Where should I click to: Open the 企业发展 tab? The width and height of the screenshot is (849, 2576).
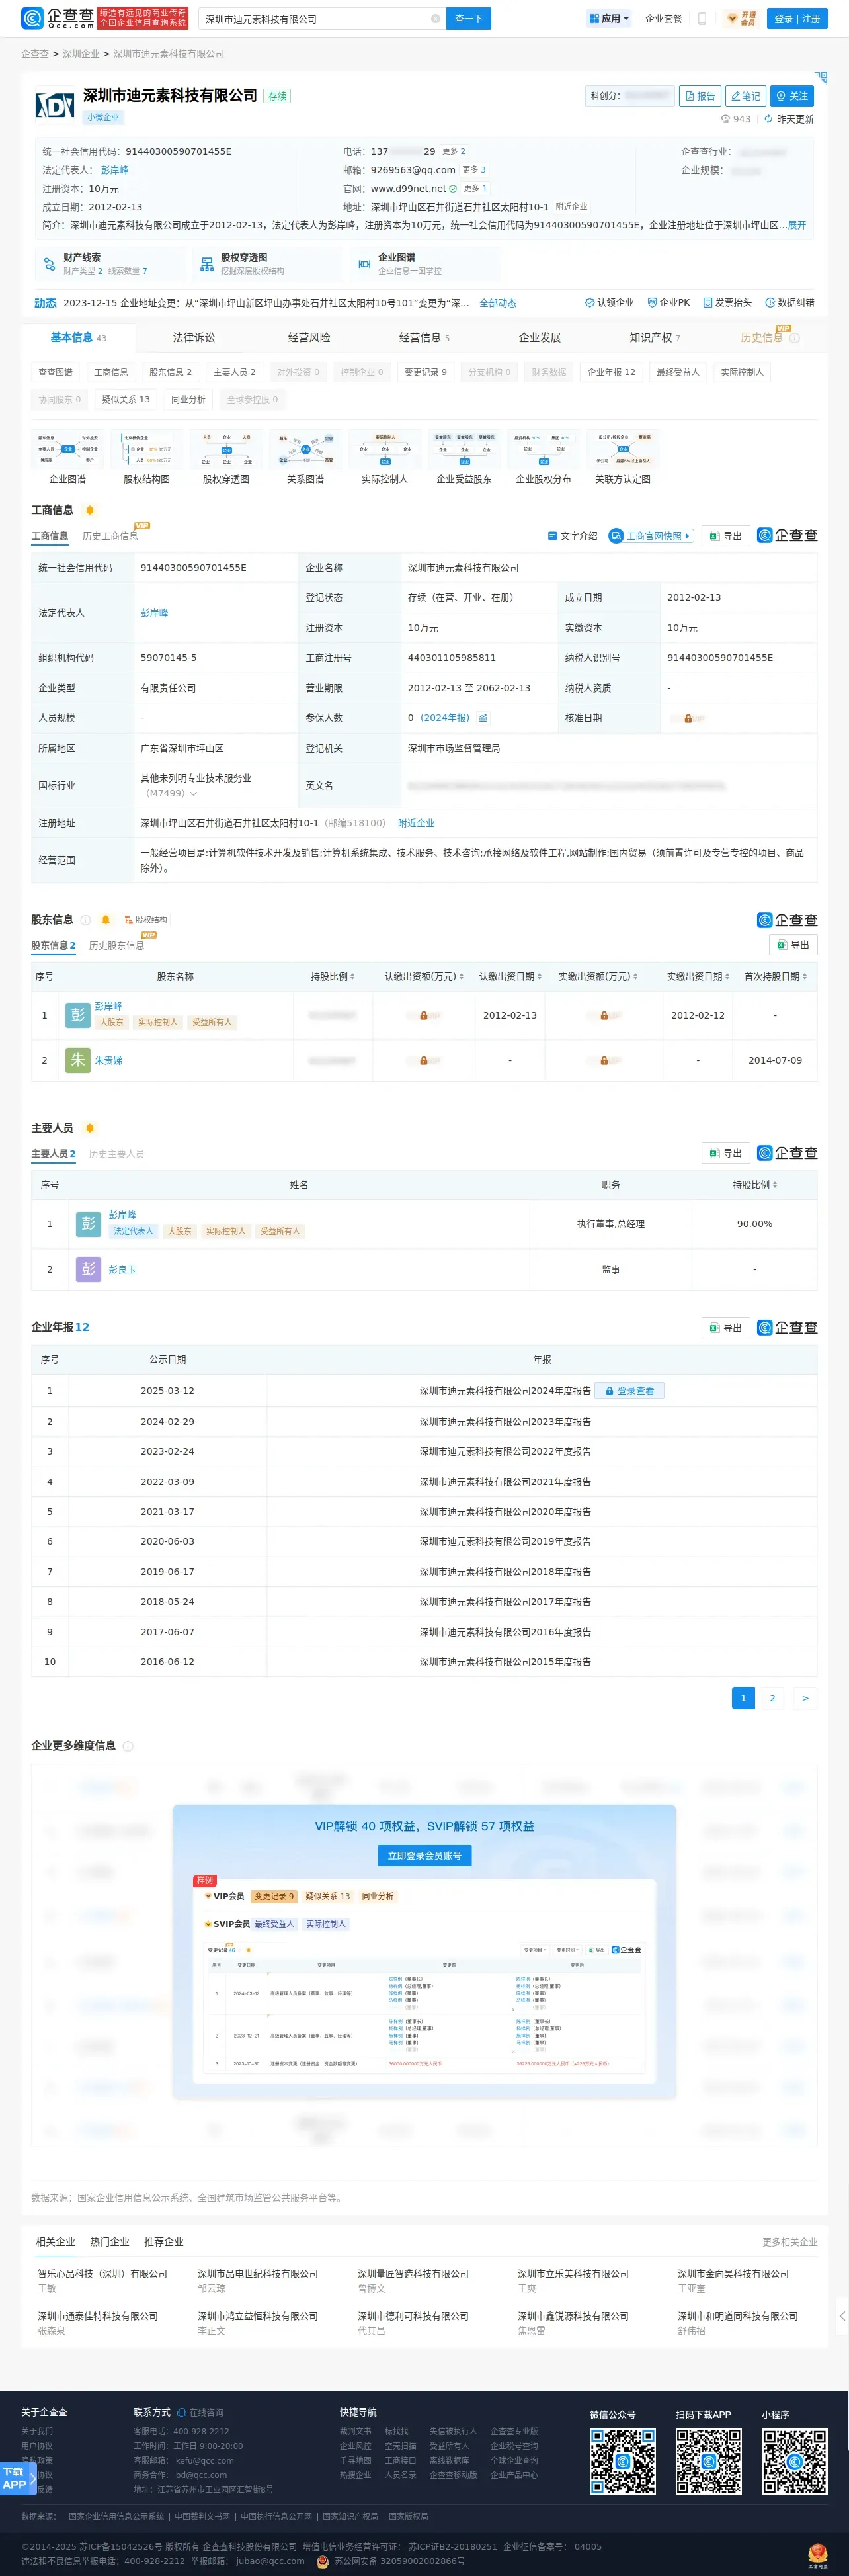(540, 338)
